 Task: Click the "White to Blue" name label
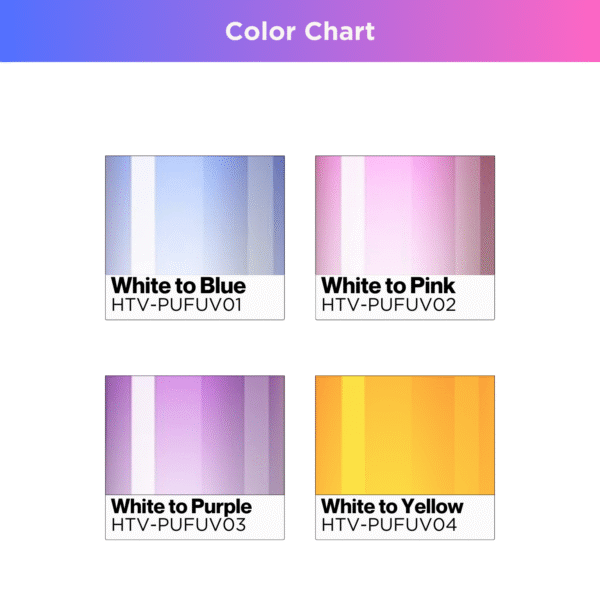pos(178,286)
